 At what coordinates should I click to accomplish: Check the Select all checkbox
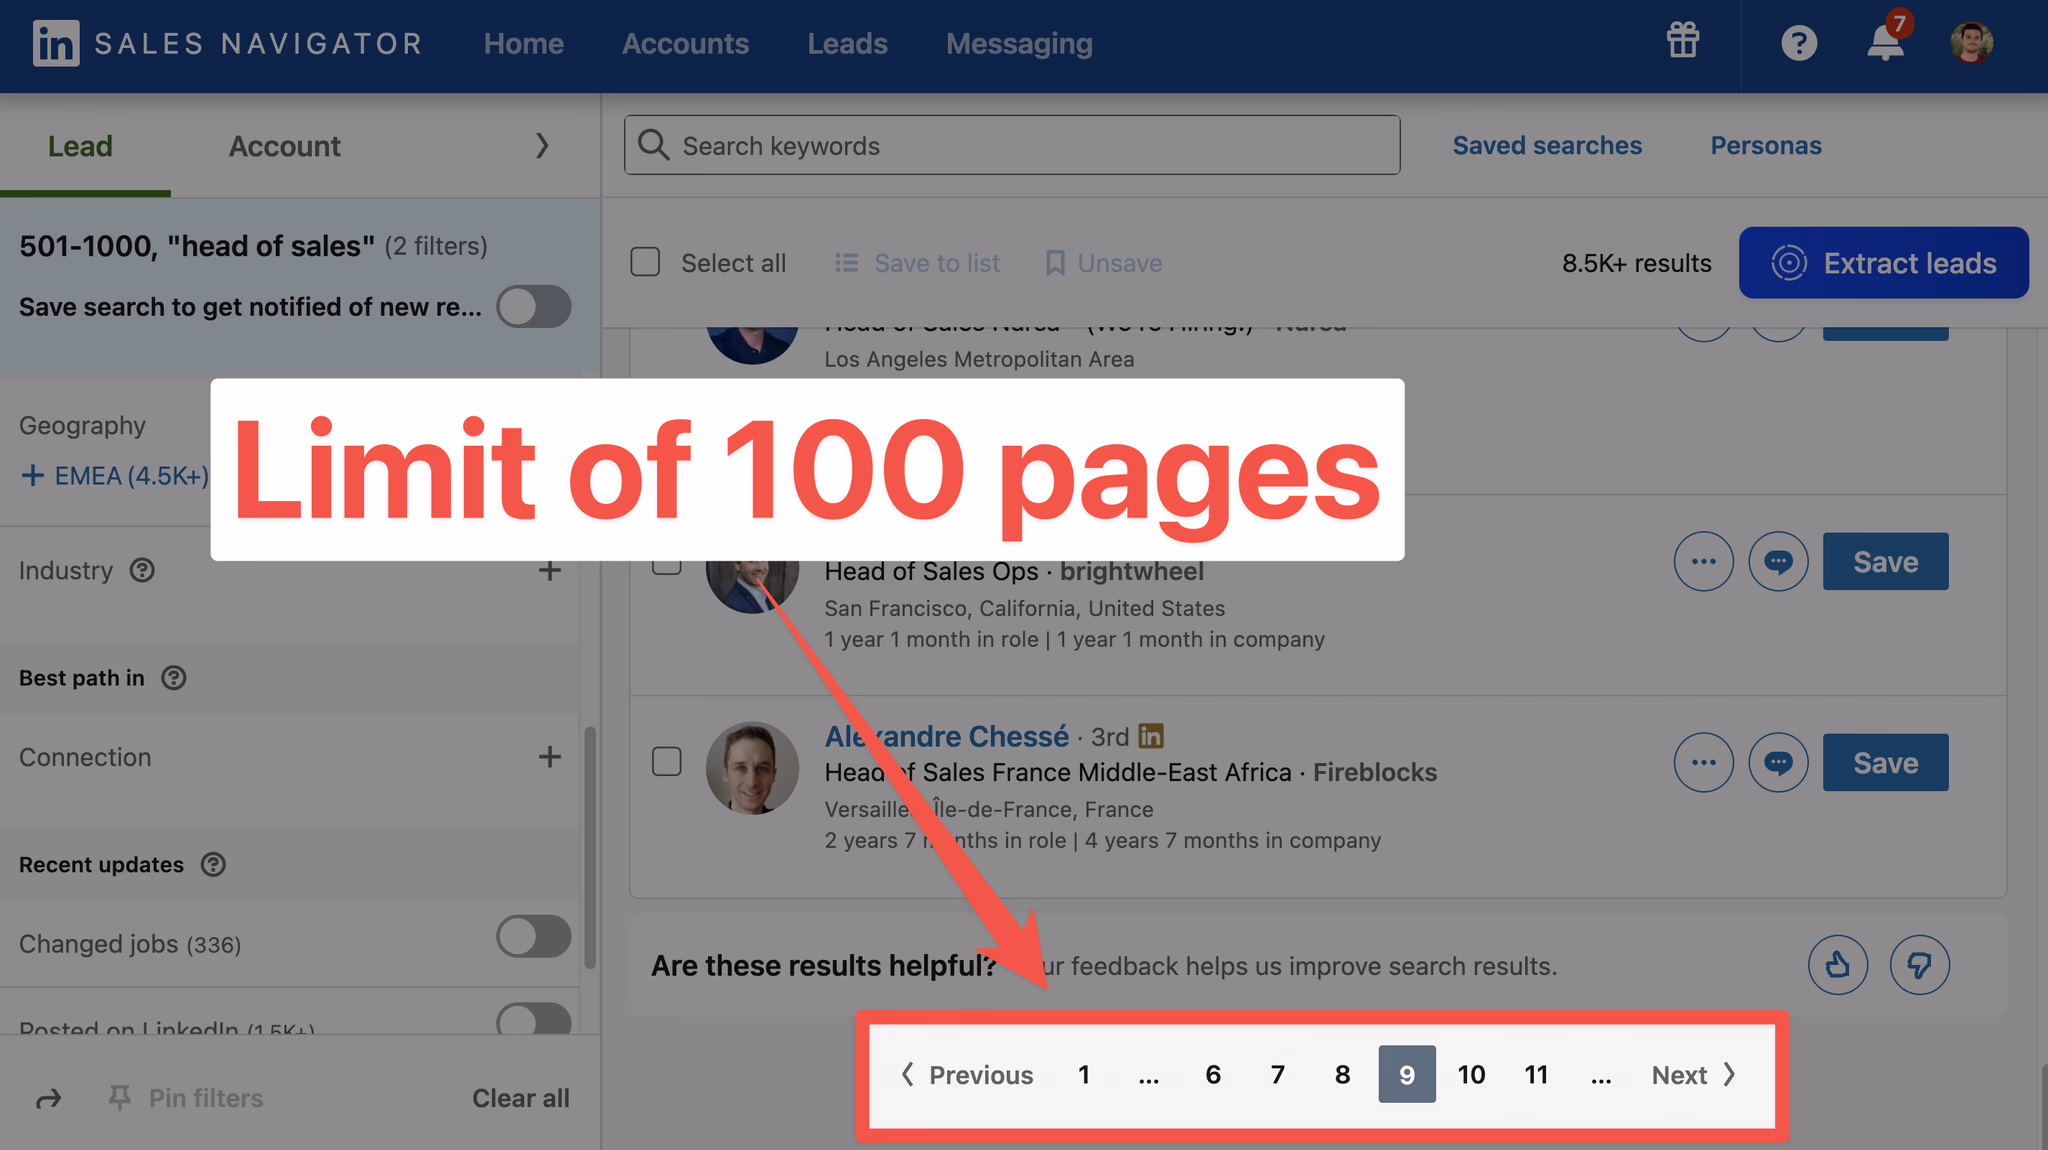click(645, 262)
